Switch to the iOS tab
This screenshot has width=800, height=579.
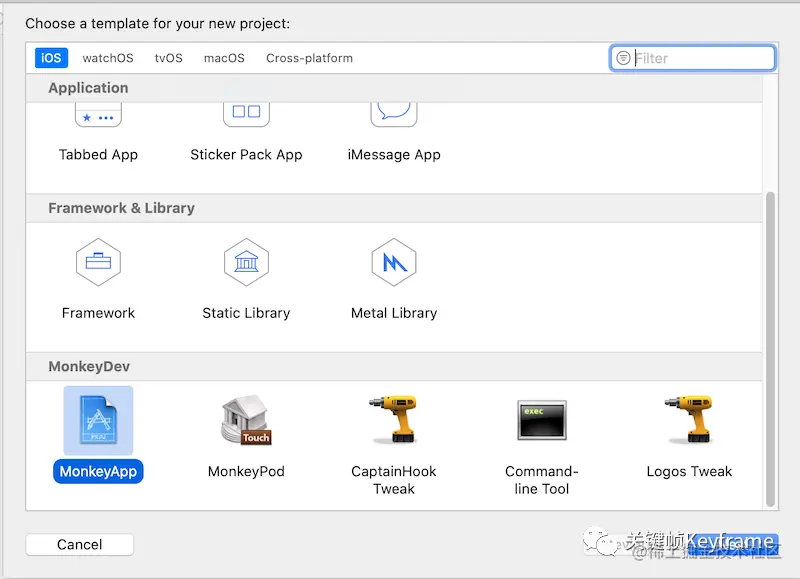pos(51,58)
